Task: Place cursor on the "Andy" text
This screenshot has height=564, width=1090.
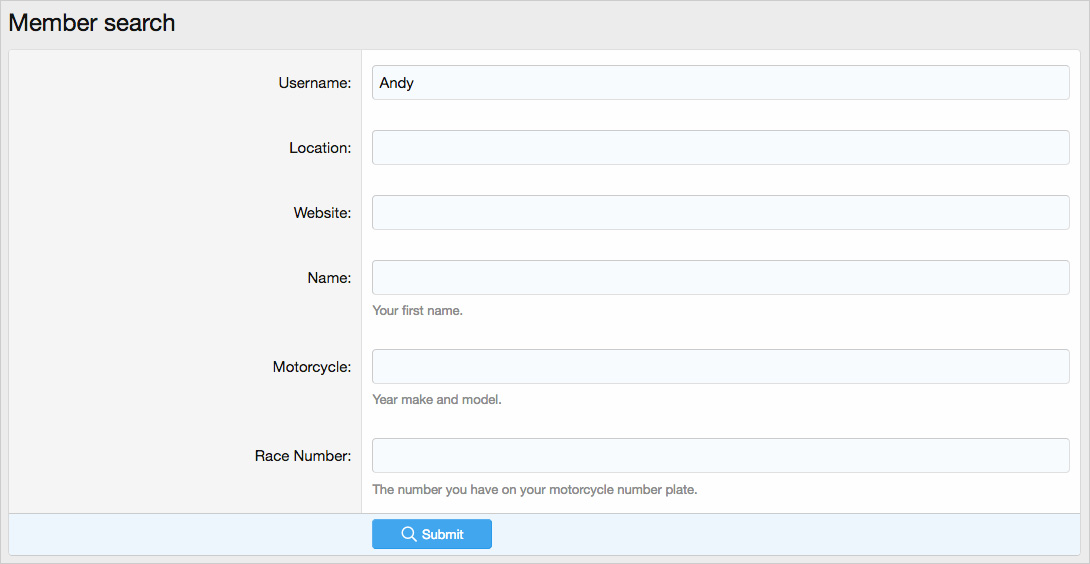Action: (397, 83)
